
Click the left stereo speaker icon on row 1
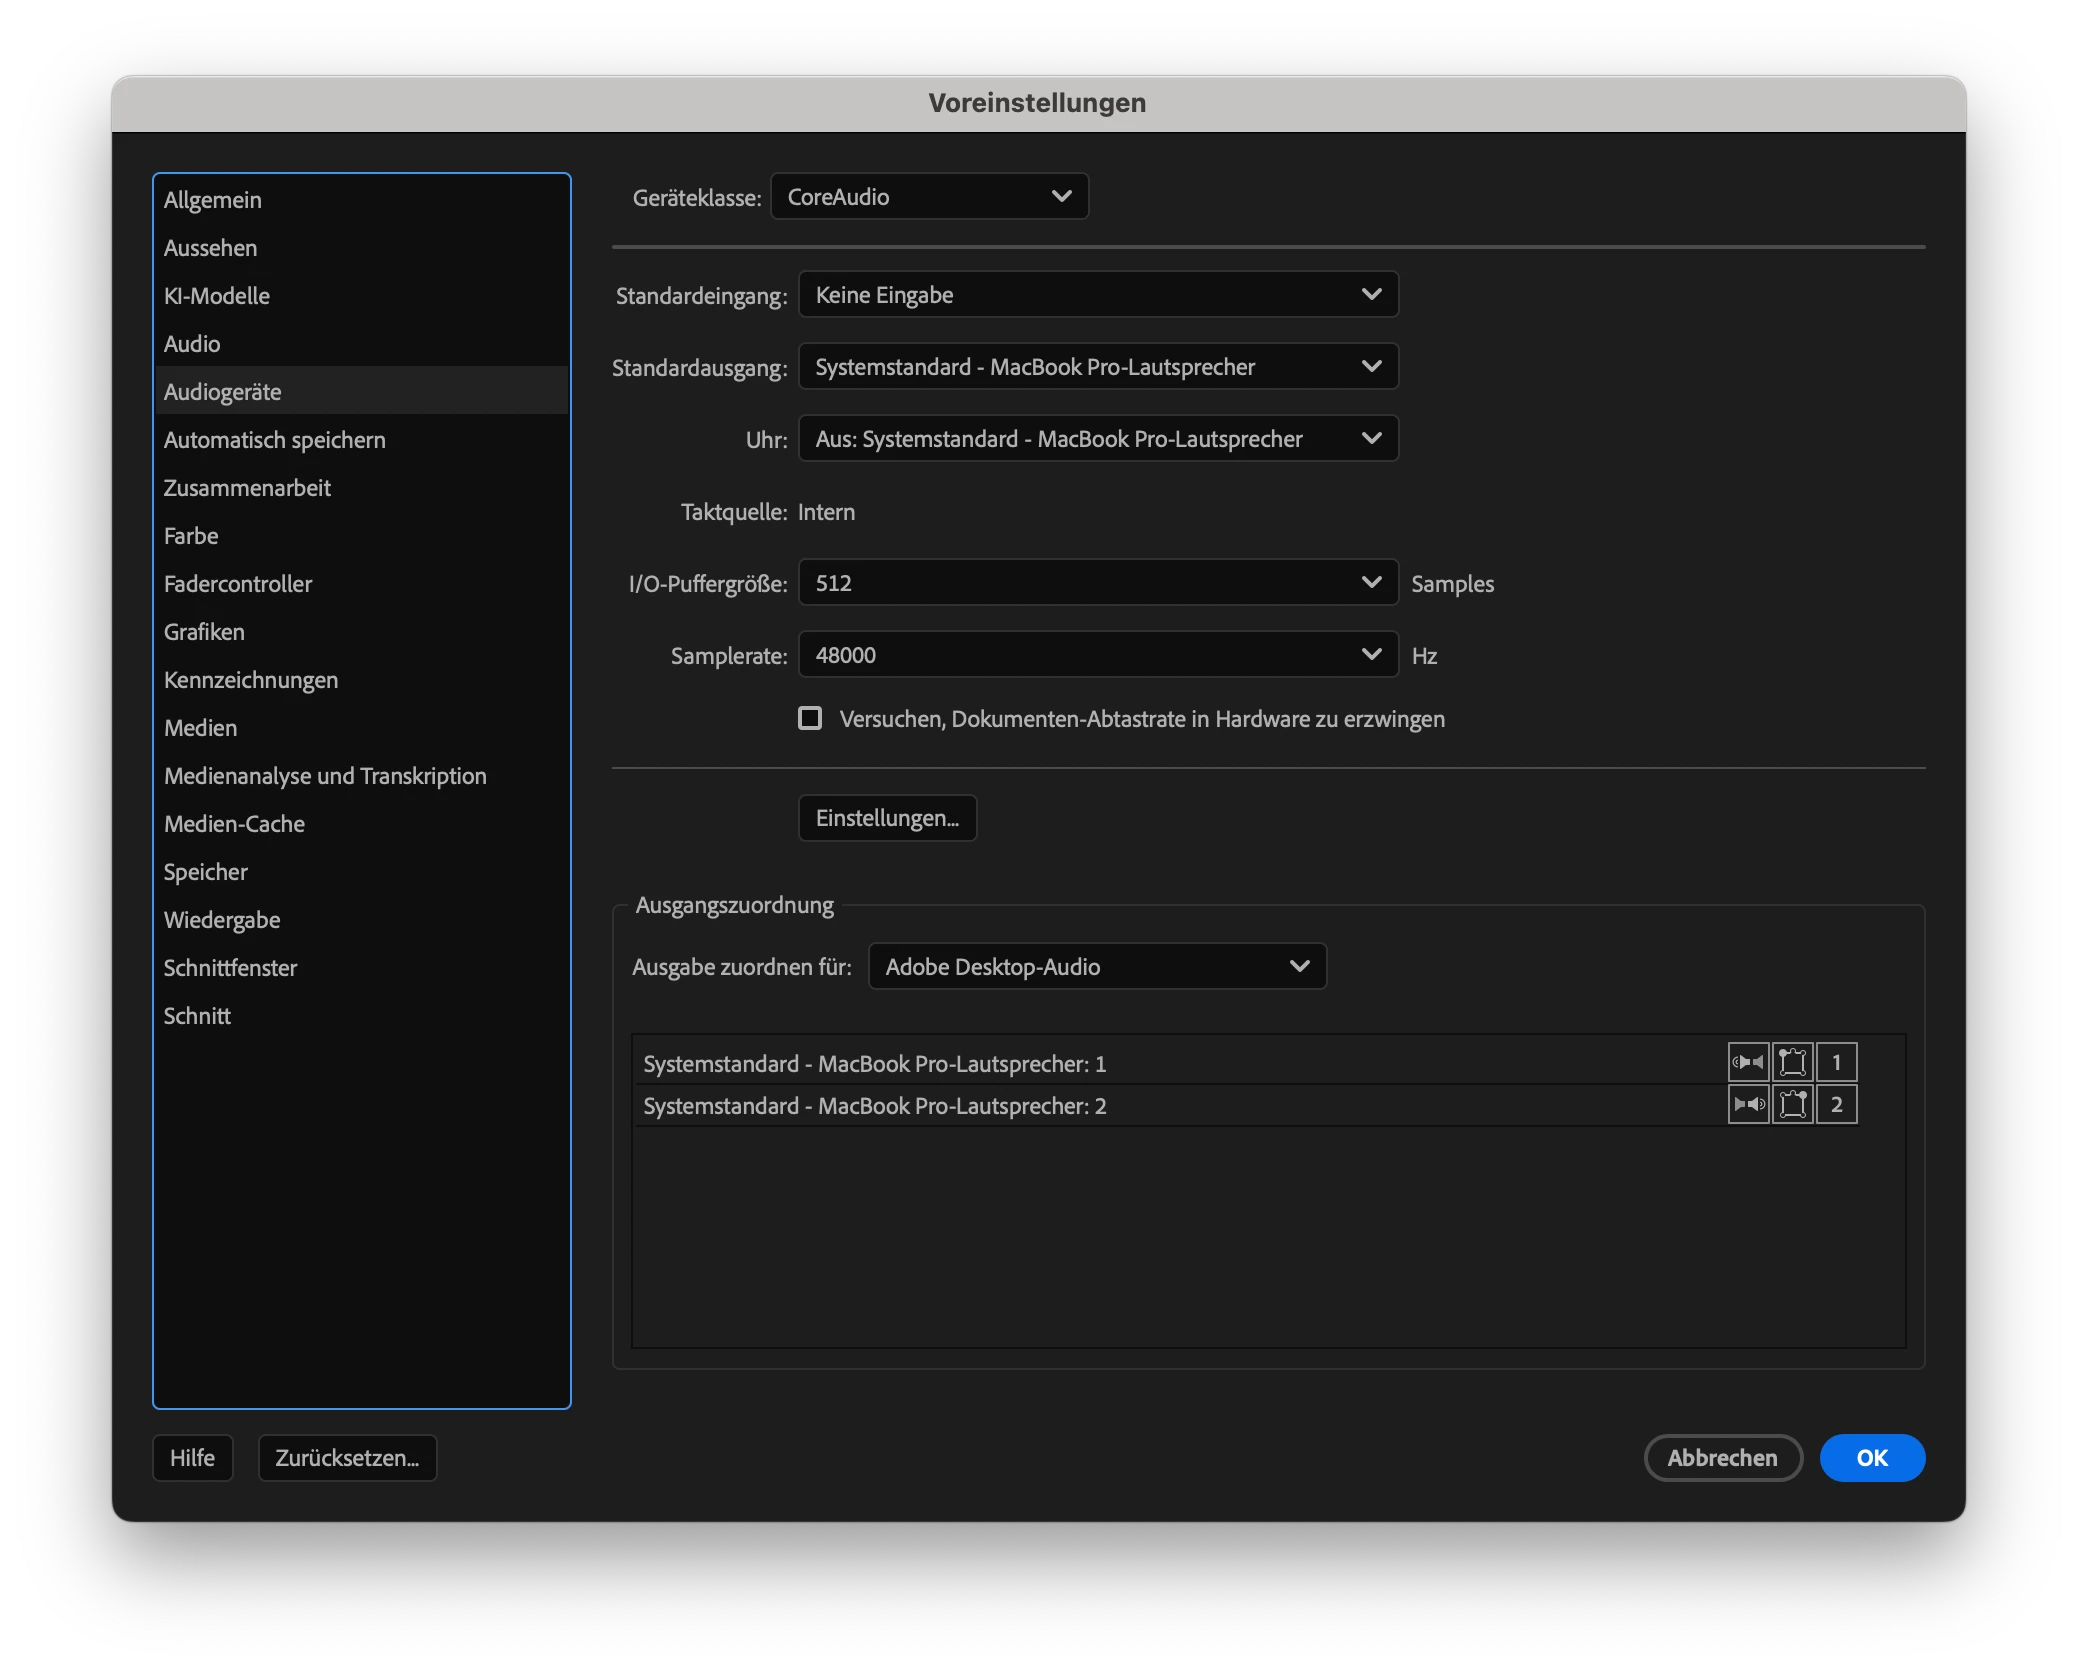(x=1748, y=1063)
